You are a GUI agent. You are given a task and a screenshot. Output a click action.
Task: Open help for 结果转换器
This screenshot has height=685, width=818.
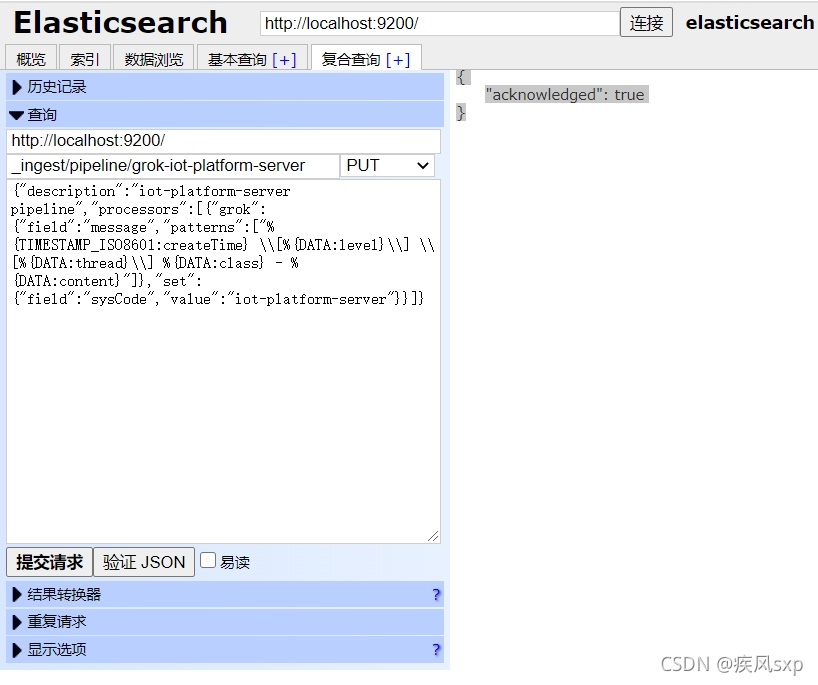436,595
